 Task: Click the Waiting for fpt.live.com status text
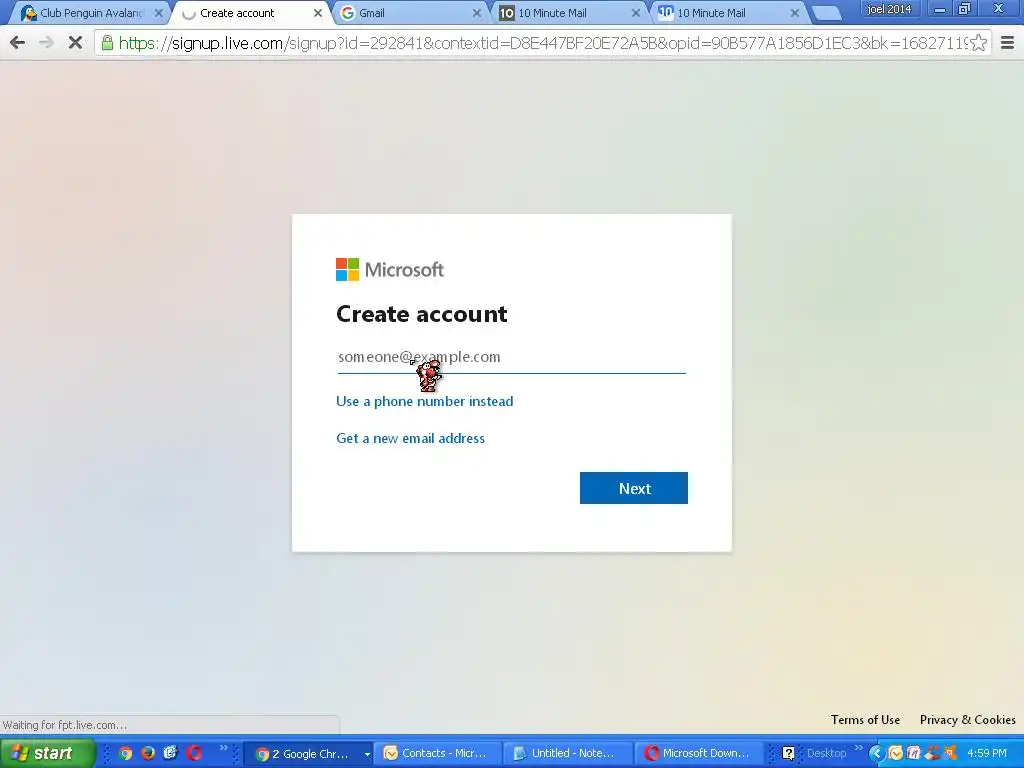pos(65,725)
